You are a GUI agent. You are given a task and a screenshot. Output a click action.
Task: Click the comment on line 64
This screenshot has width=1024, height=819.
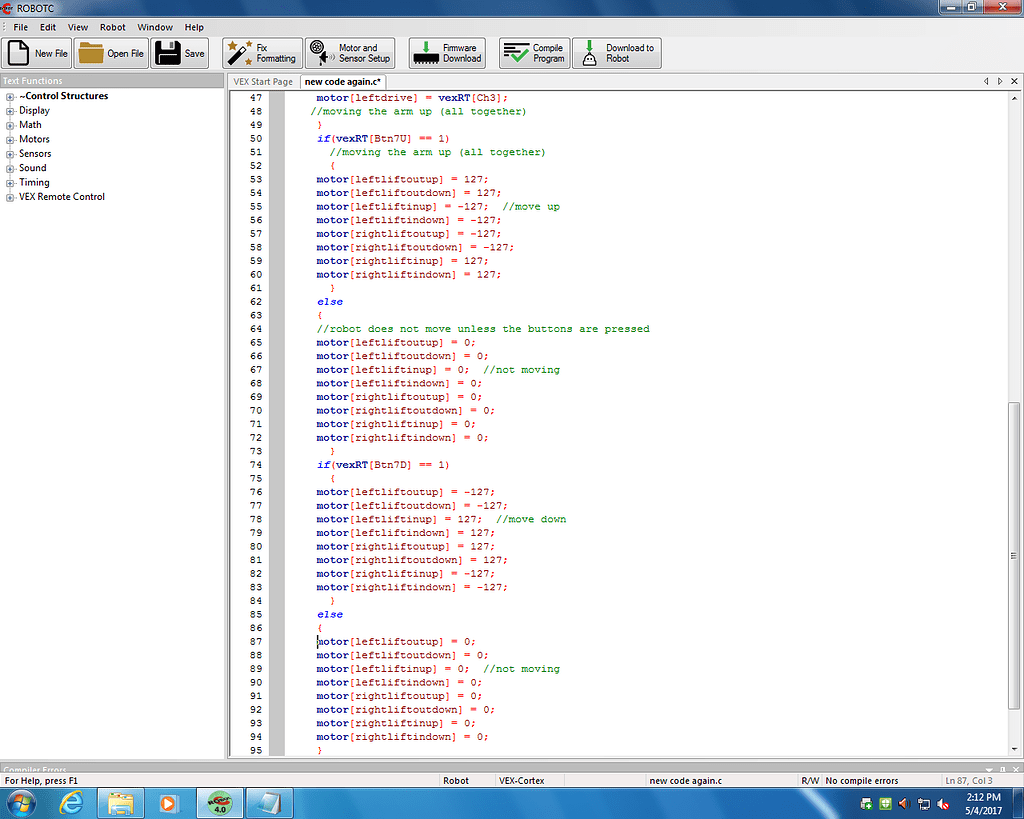coord(483,329)
